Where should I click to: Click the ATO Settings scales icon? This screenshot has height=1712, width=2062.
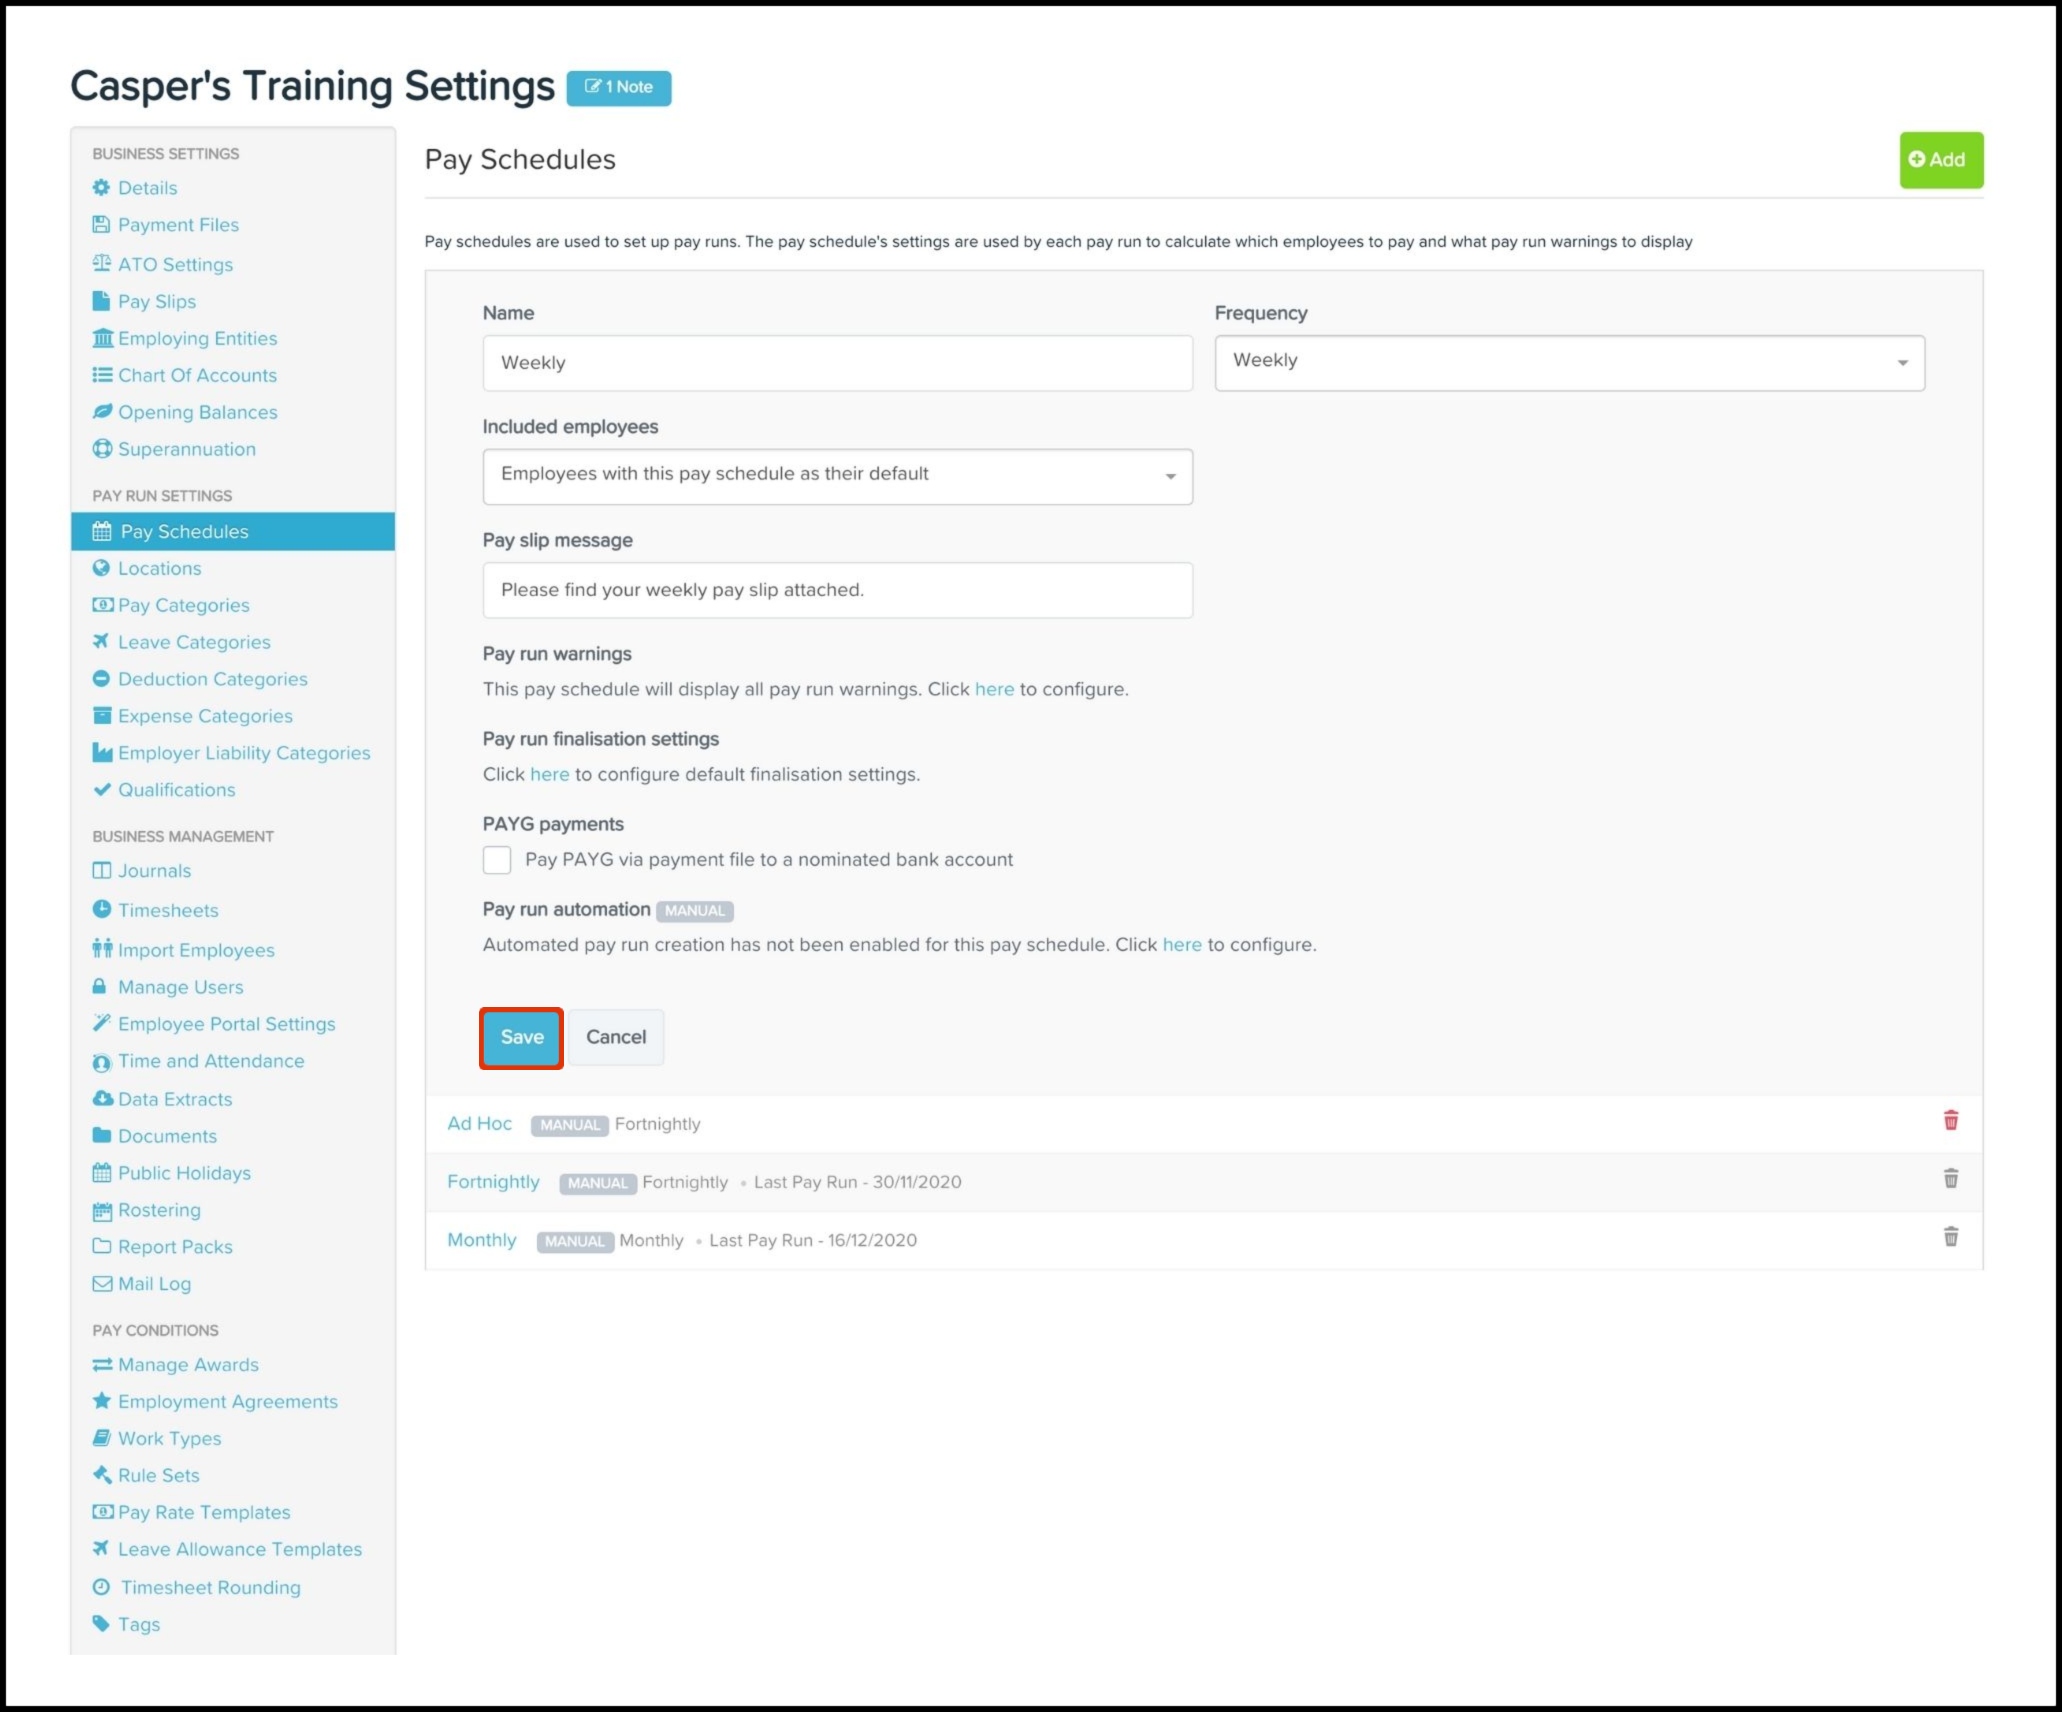[101, 264]
